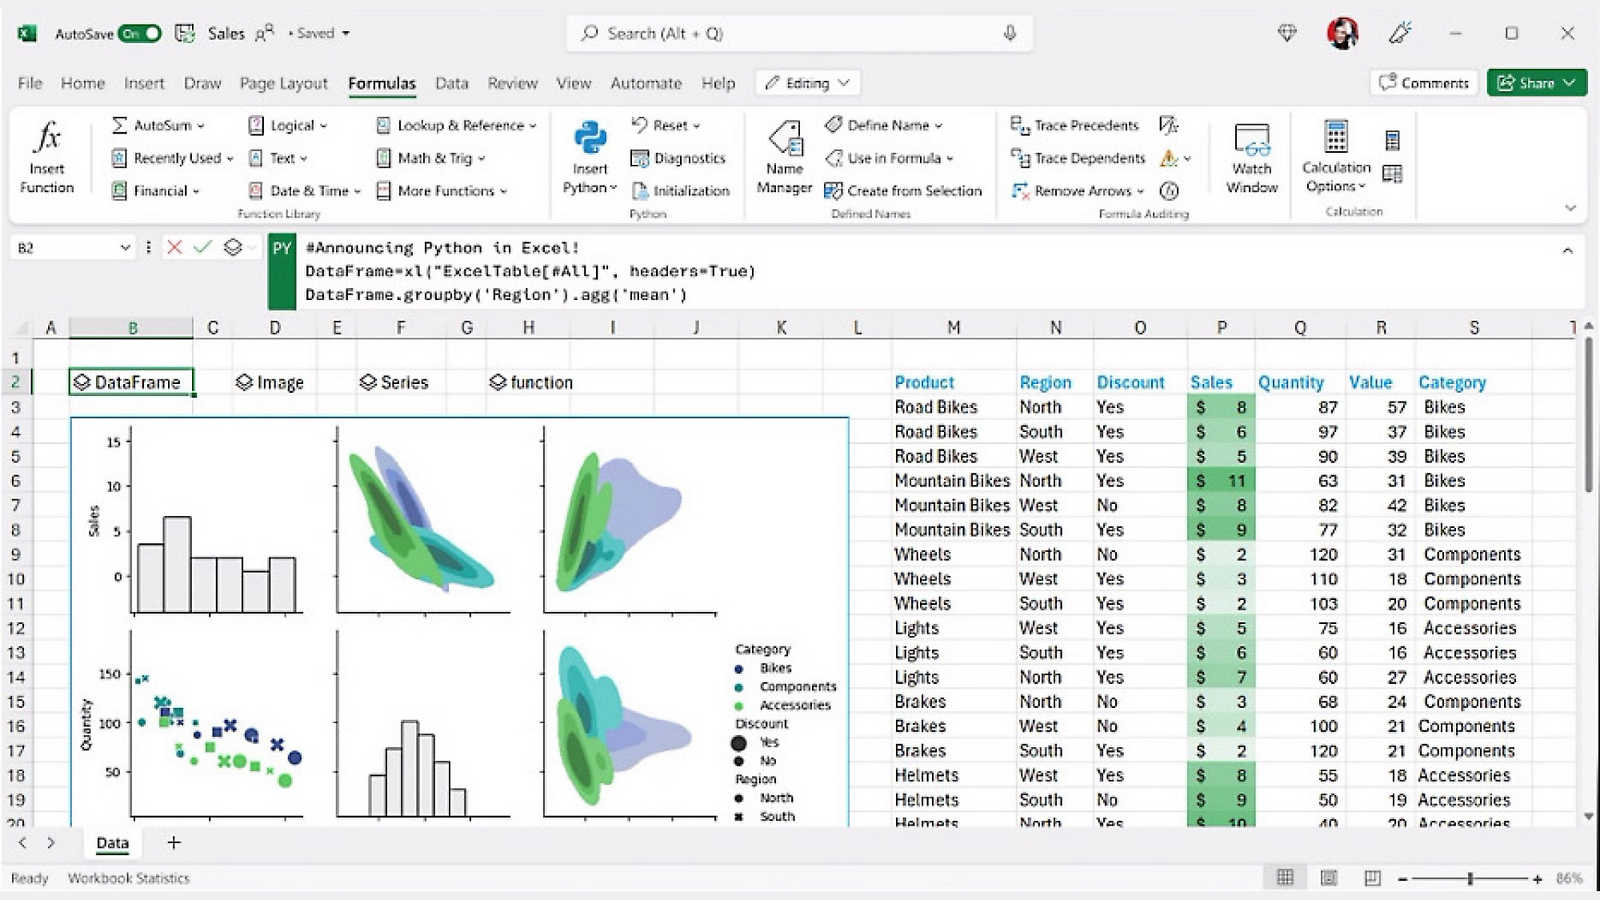The height and width of the screenshot is (900, 1600).
Task: Click the zoom slider handle
Action: [1470, 878]
